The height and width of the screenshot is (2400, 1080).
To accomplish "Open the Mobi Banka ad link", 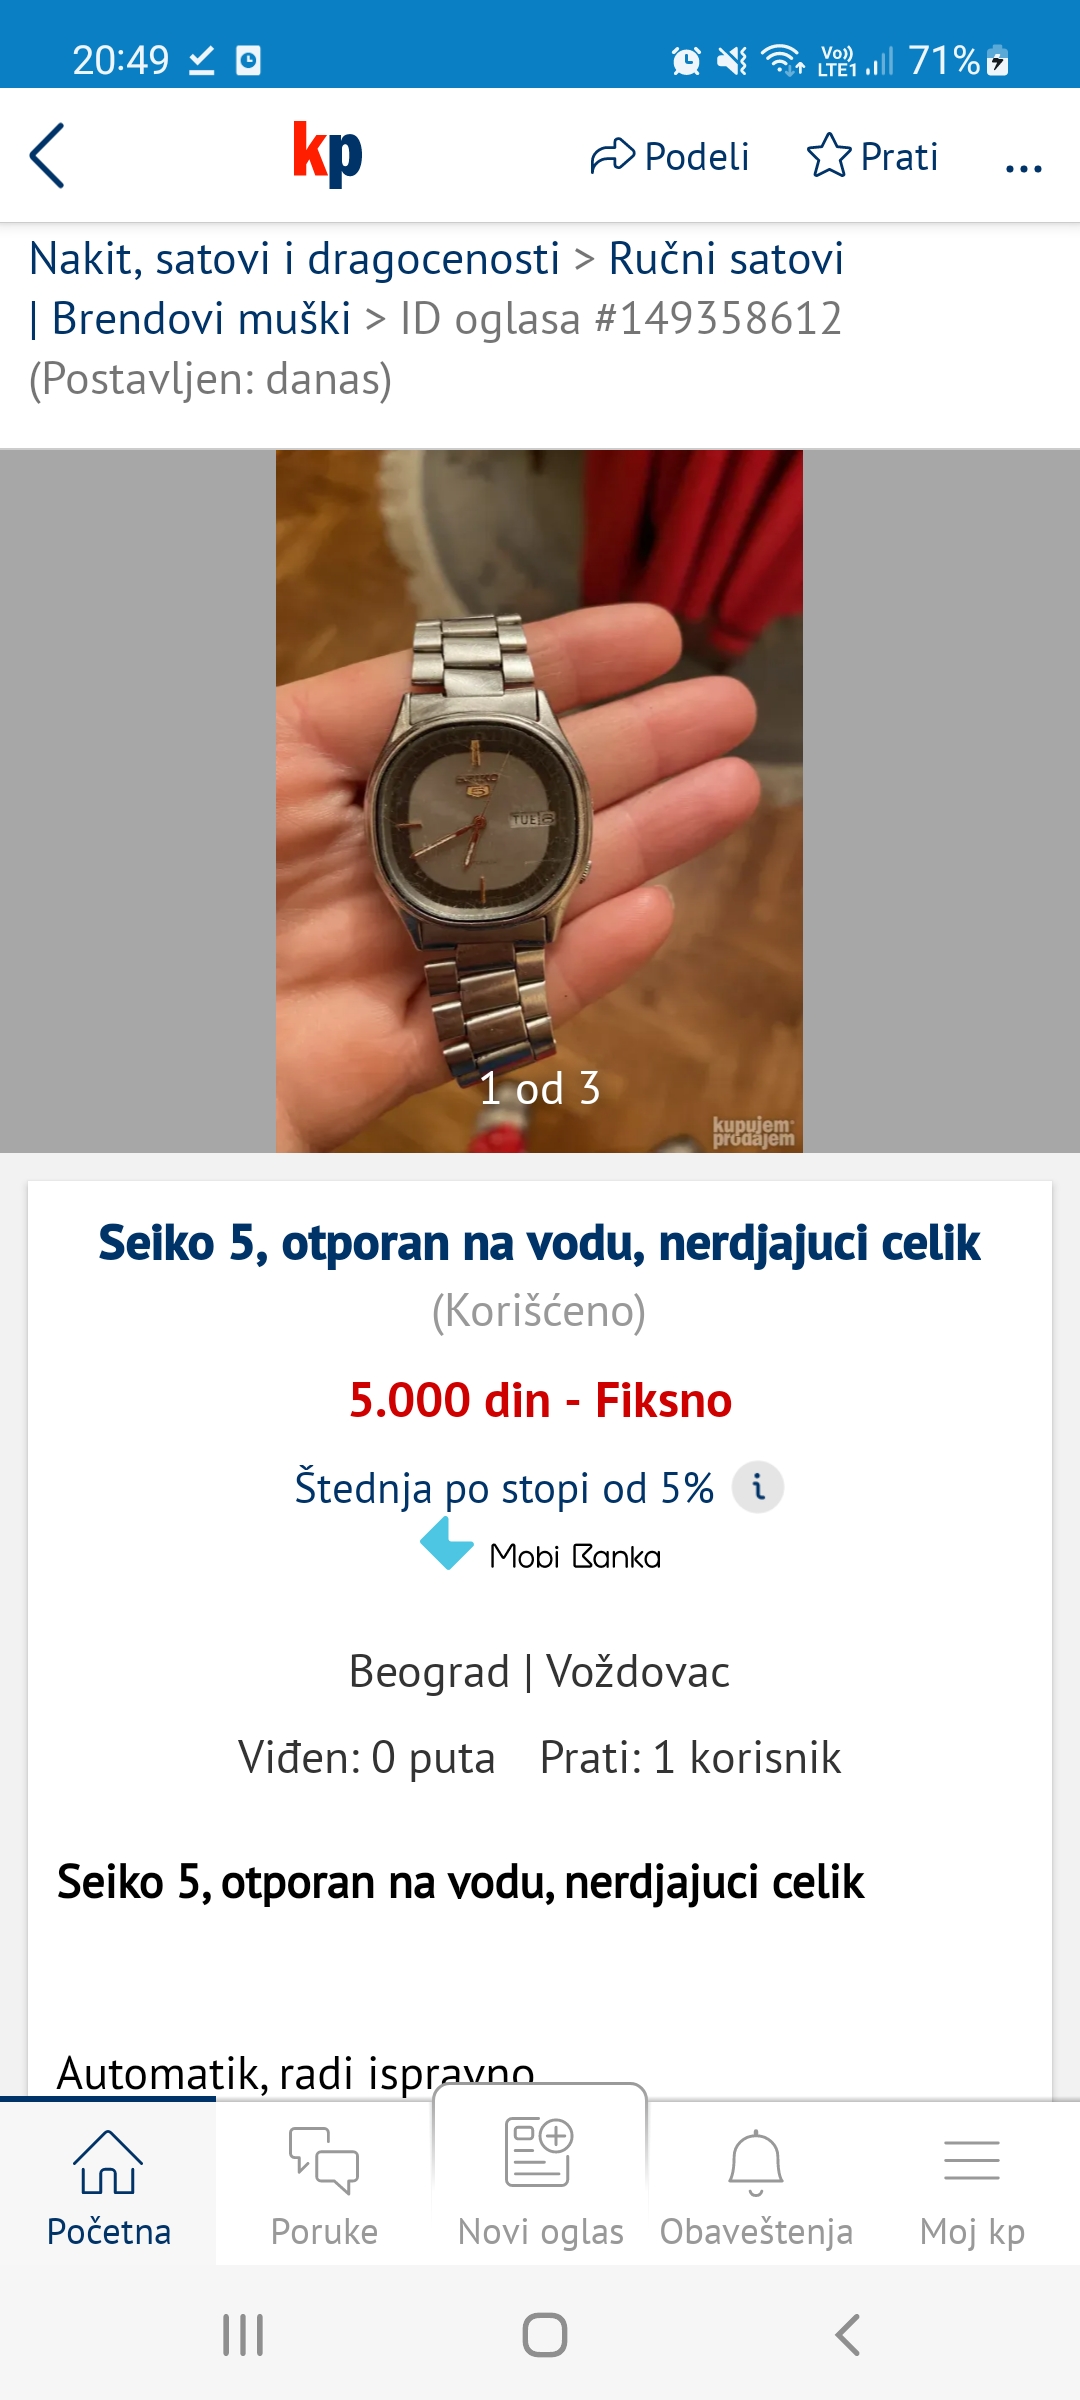I will (540, 1545).
